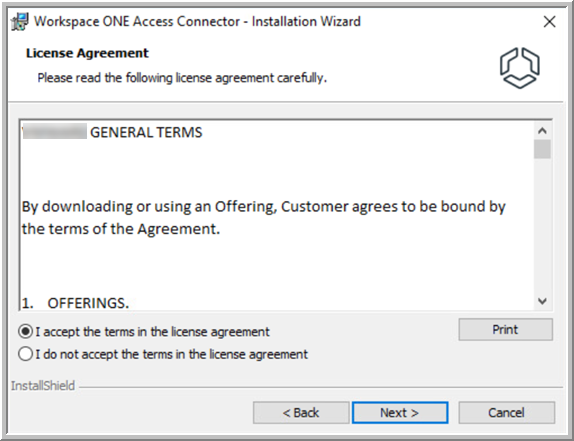Click the license scrollbar thumb

[542, 149]
